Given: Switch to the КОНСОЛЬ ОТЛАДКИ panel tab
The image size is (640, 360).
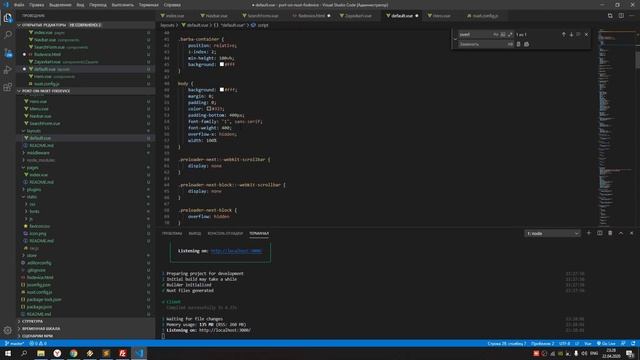Looking at the screenshot, I should [225, 233].
